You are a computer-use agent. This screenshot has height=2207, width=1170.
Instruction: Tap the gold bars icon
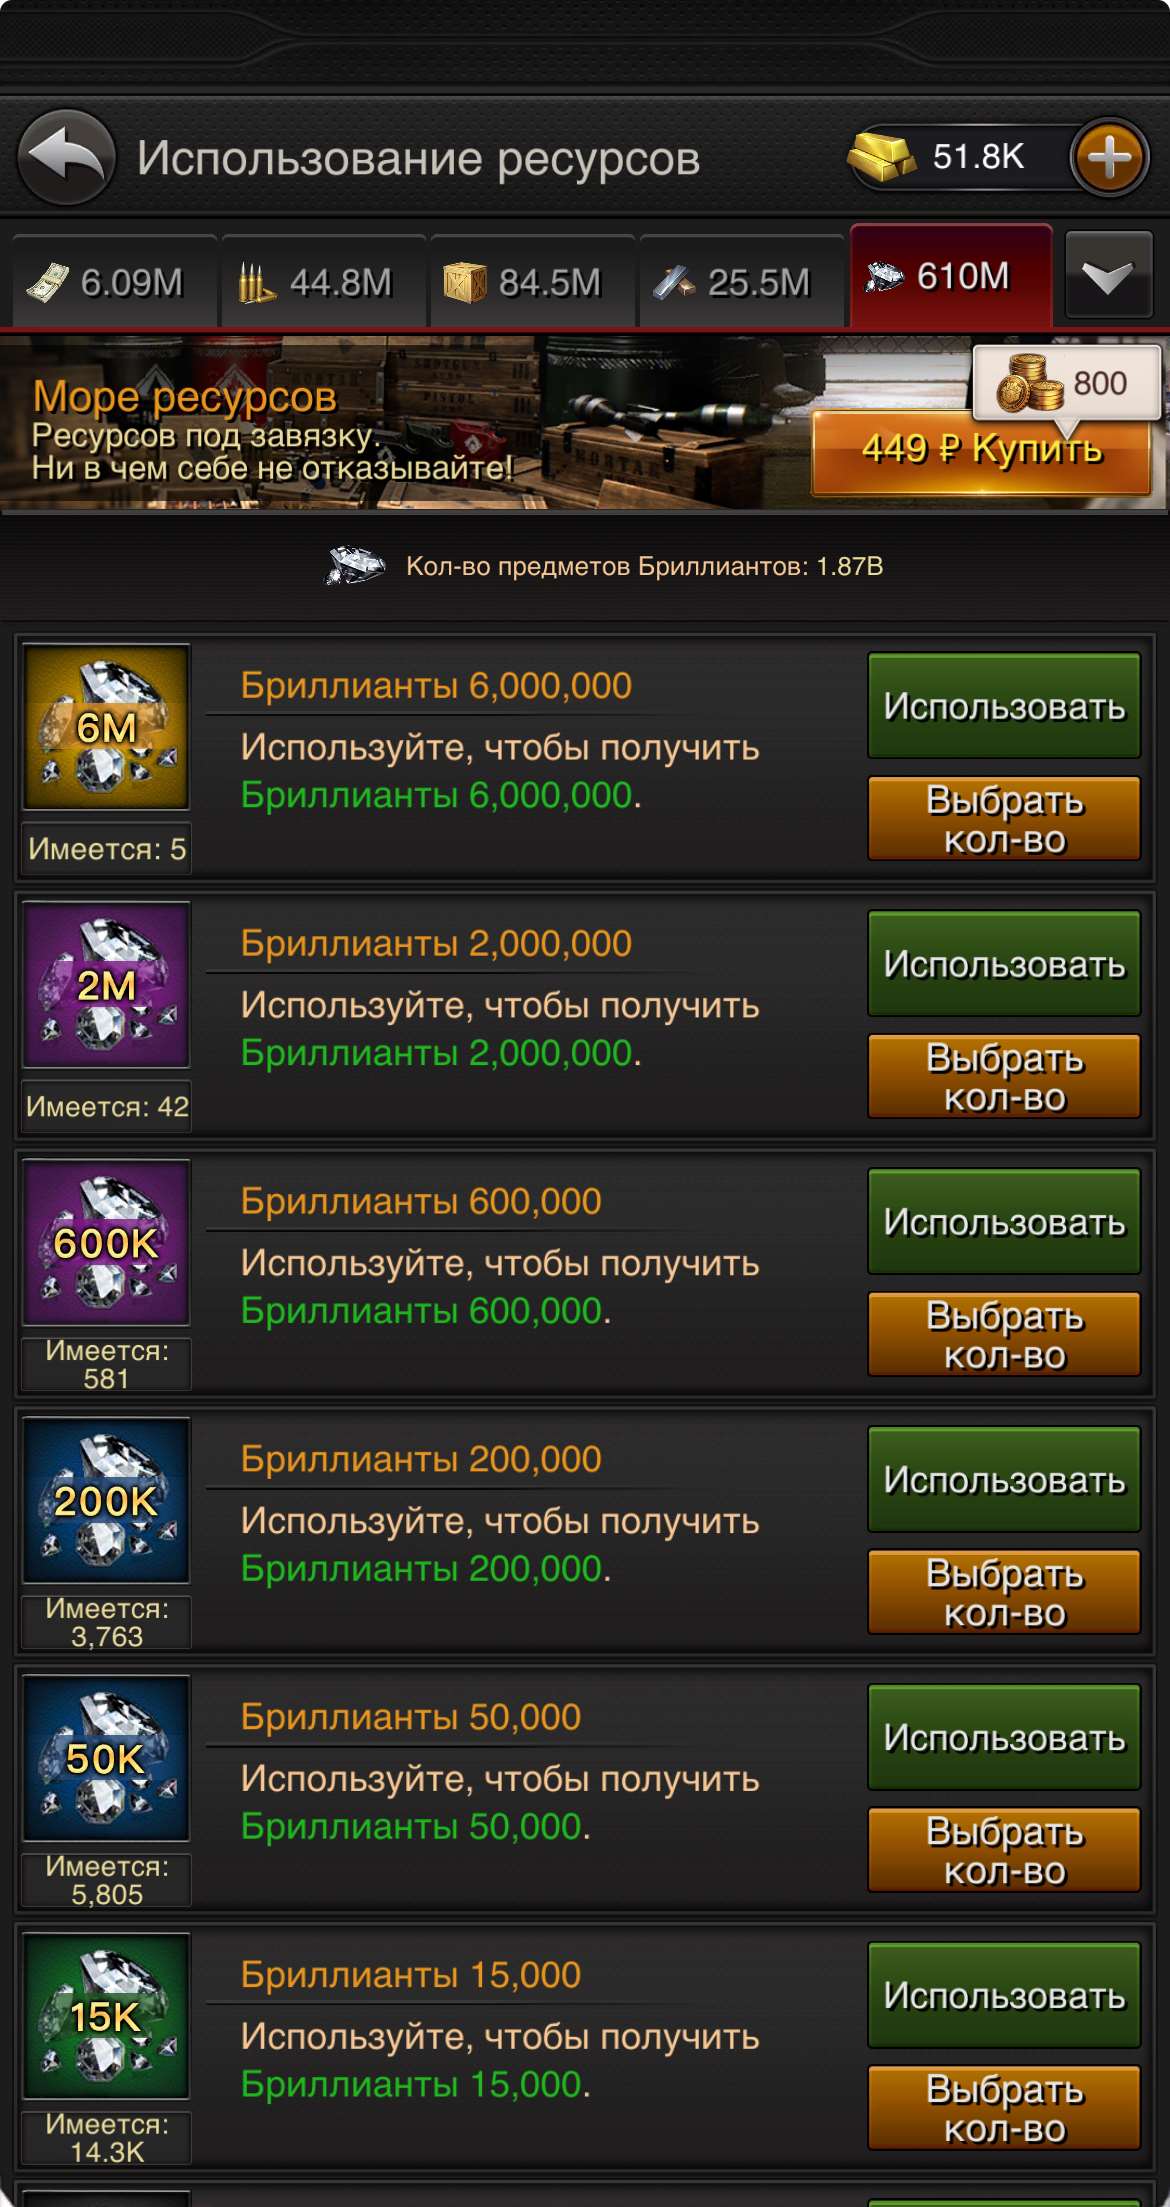pos(882,155)
